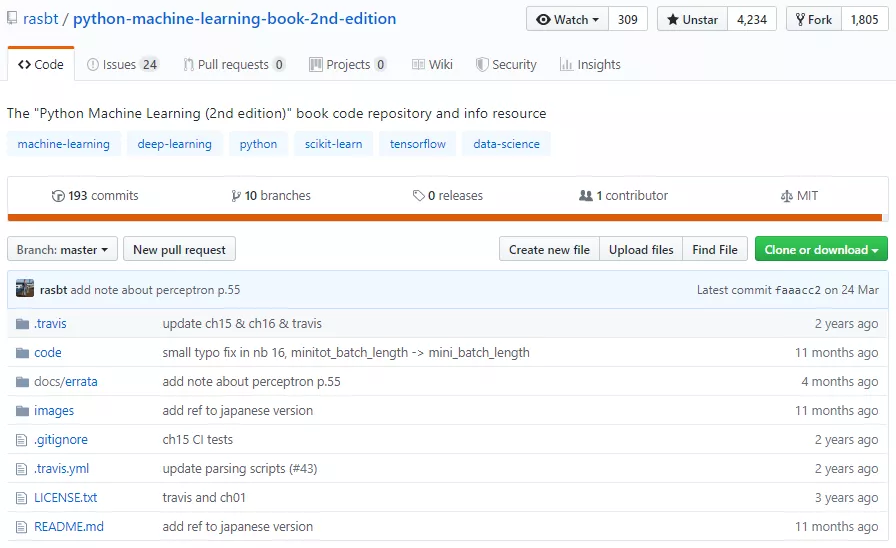Open the Clone or download dropdown
The image size is (896, 548).
point(821,249)
